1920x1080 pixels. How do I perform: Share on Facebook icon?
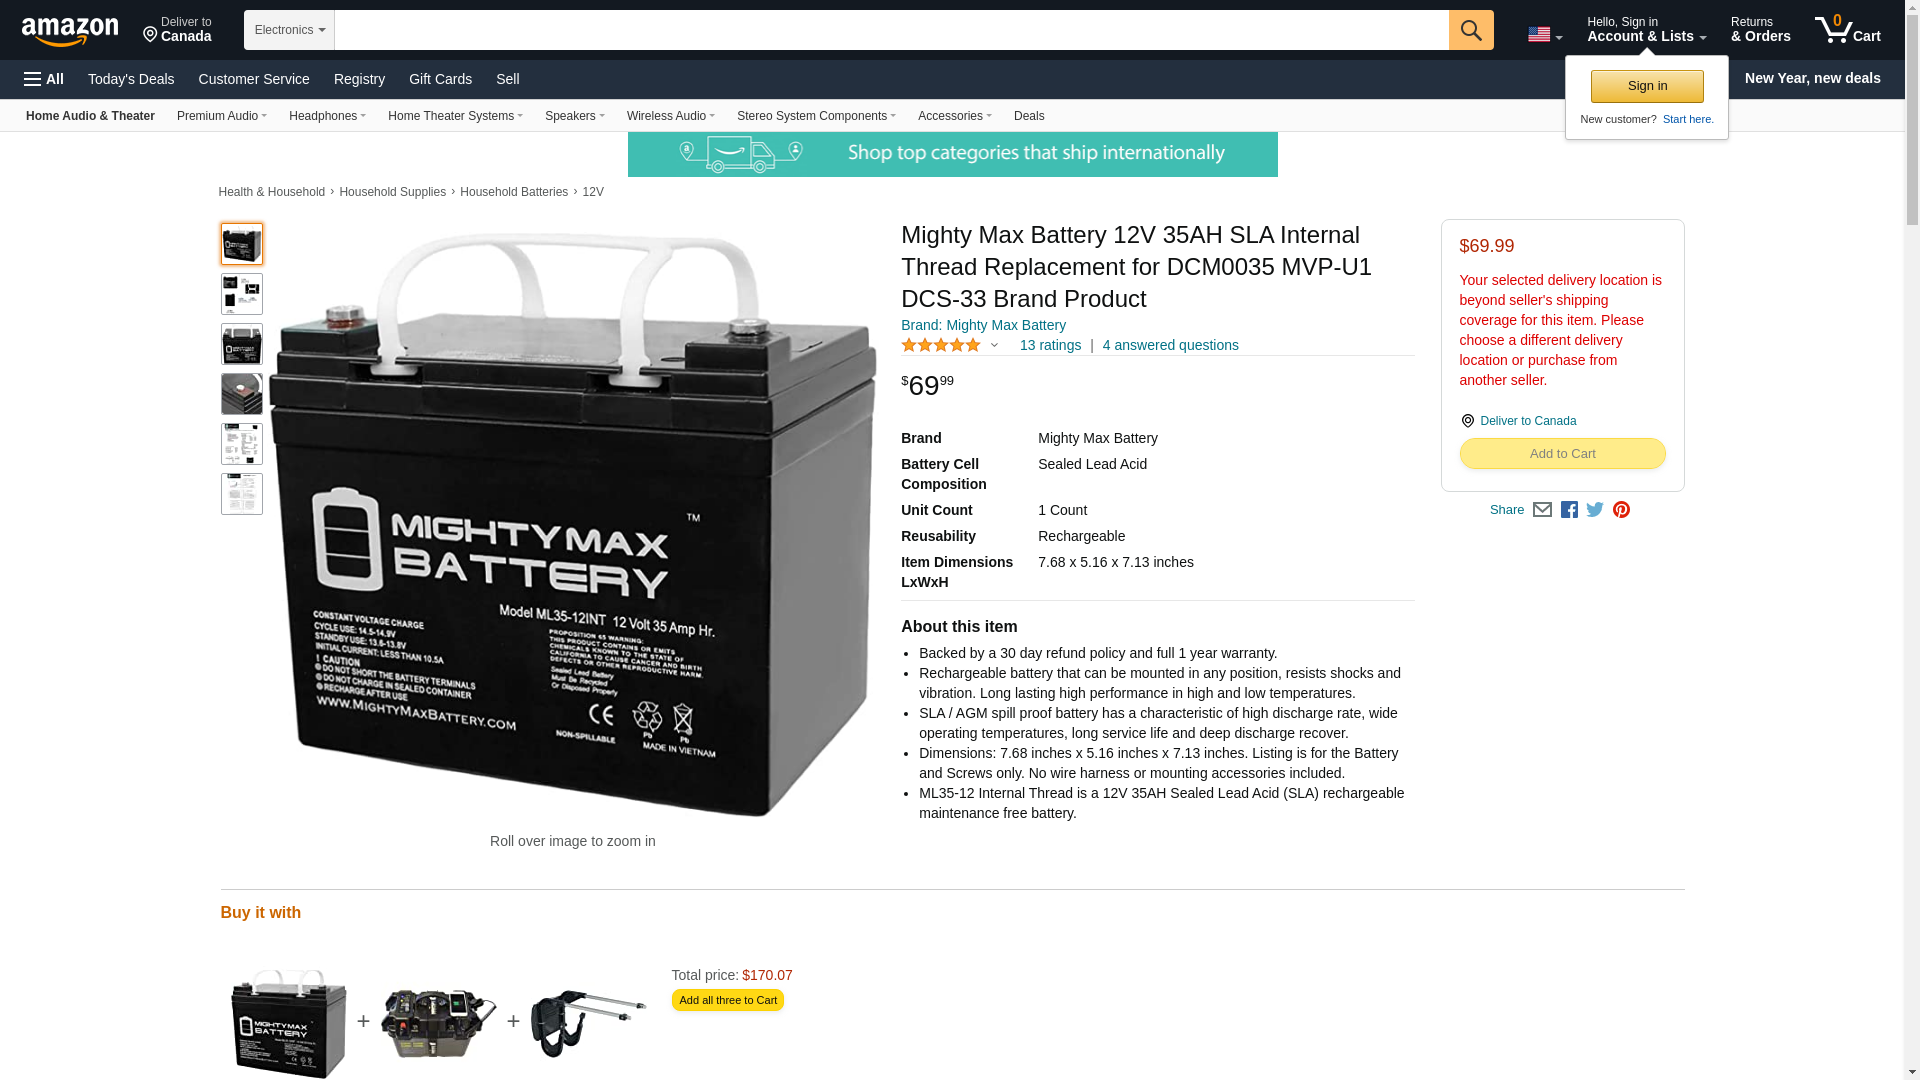click(1569, 510)
